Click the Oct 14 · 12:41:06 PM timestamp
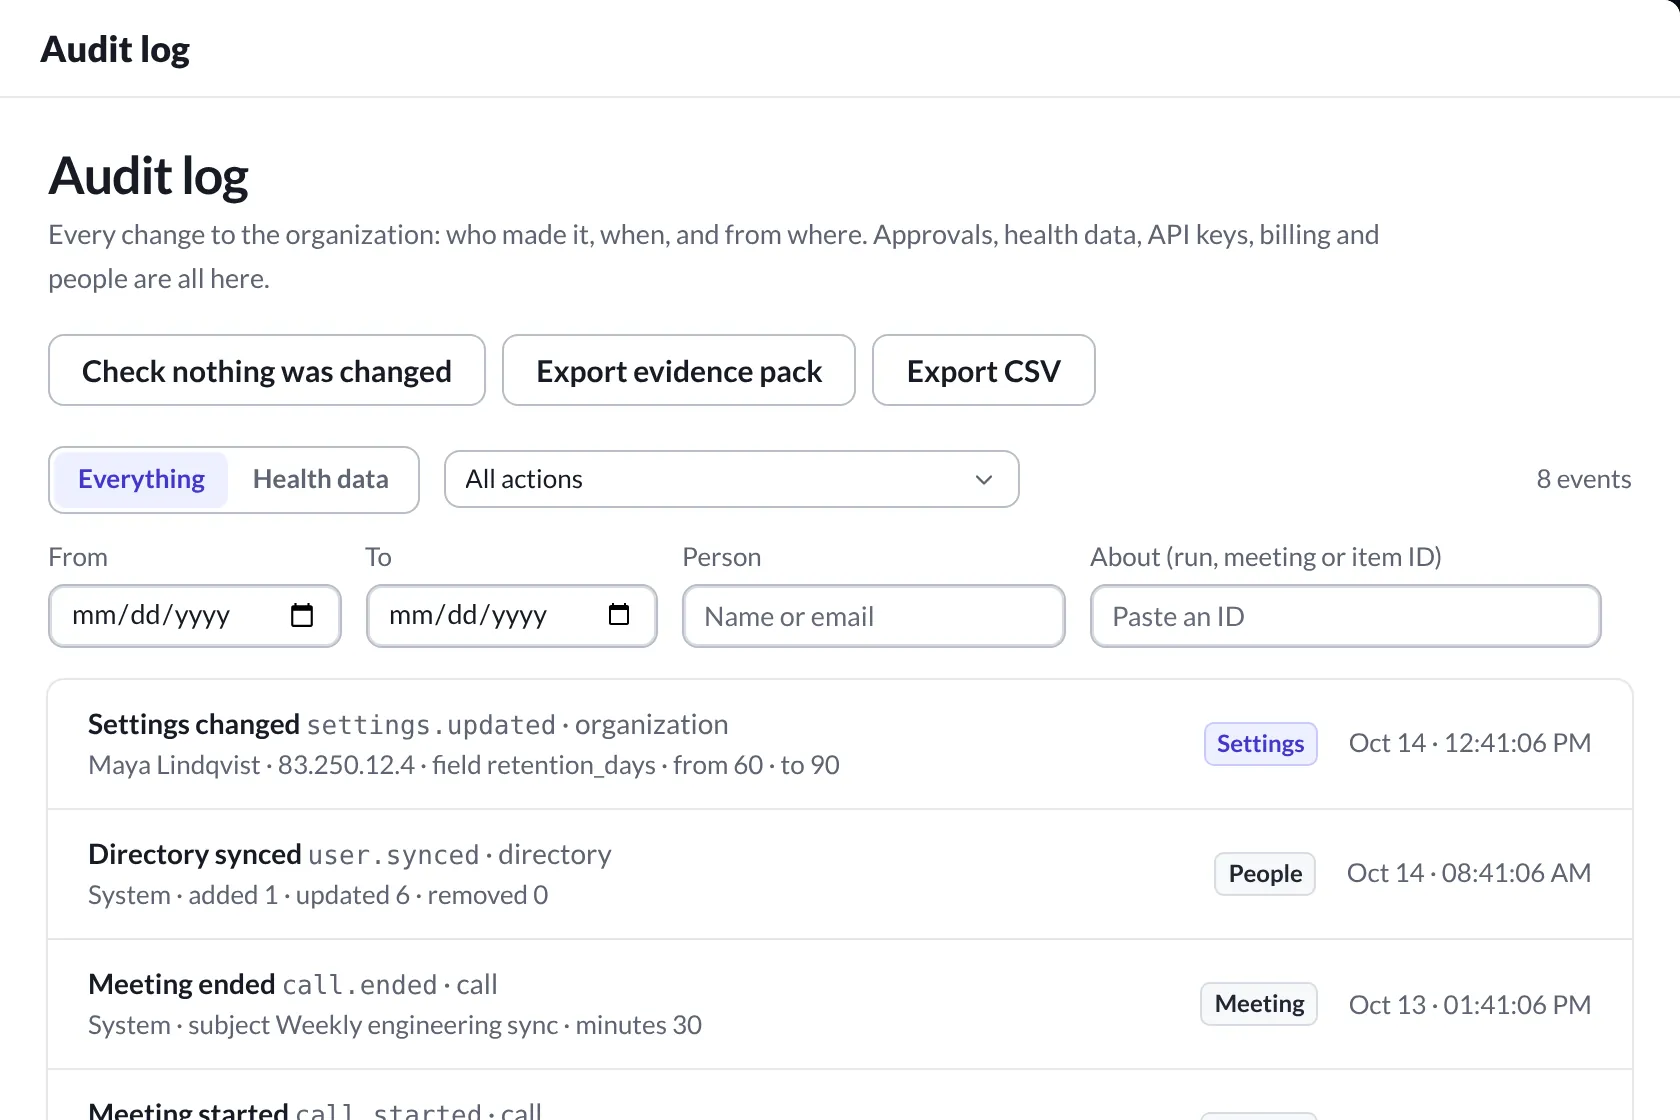 [1470, 743]
